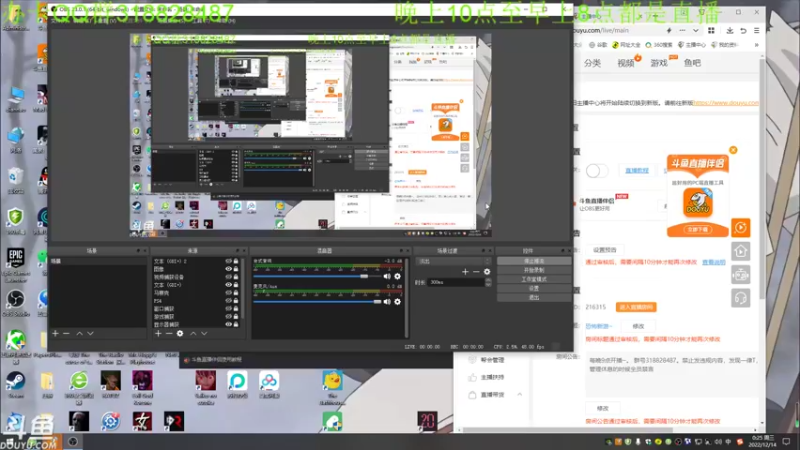Toggle visibility of the 窗口捕获 source
This screenshot has height=450, width=800.
pos(229,309)
